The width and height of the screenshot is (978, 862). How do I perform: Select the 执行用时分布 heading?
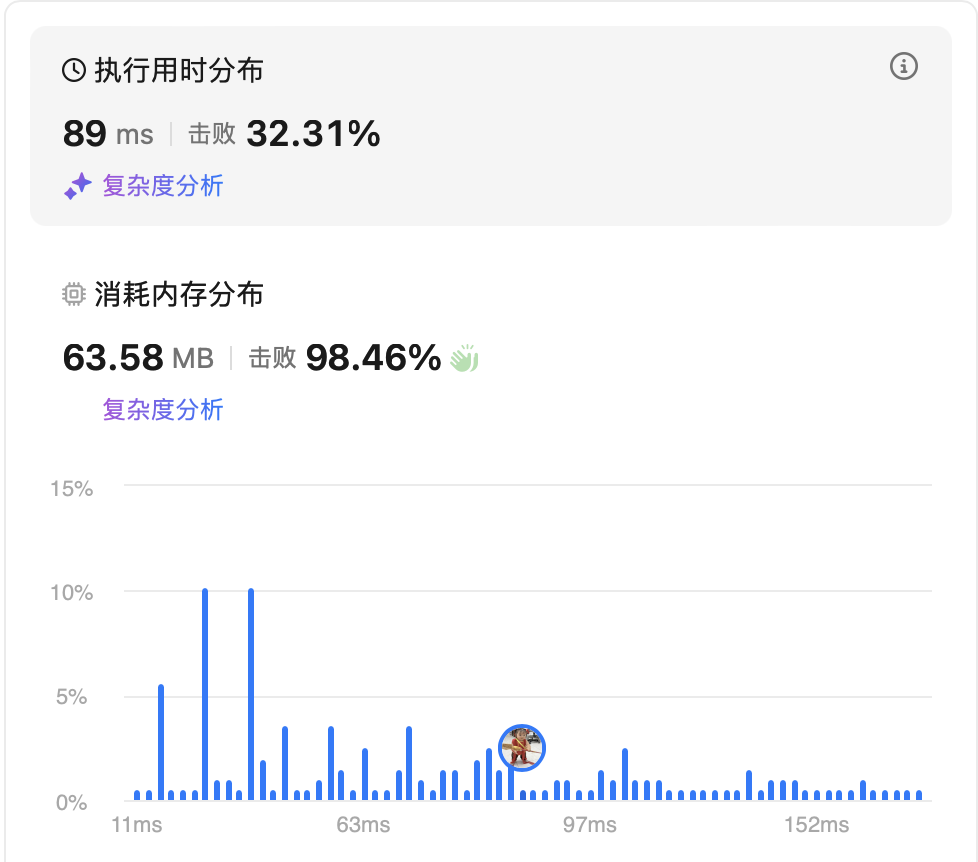coord(179,70)
